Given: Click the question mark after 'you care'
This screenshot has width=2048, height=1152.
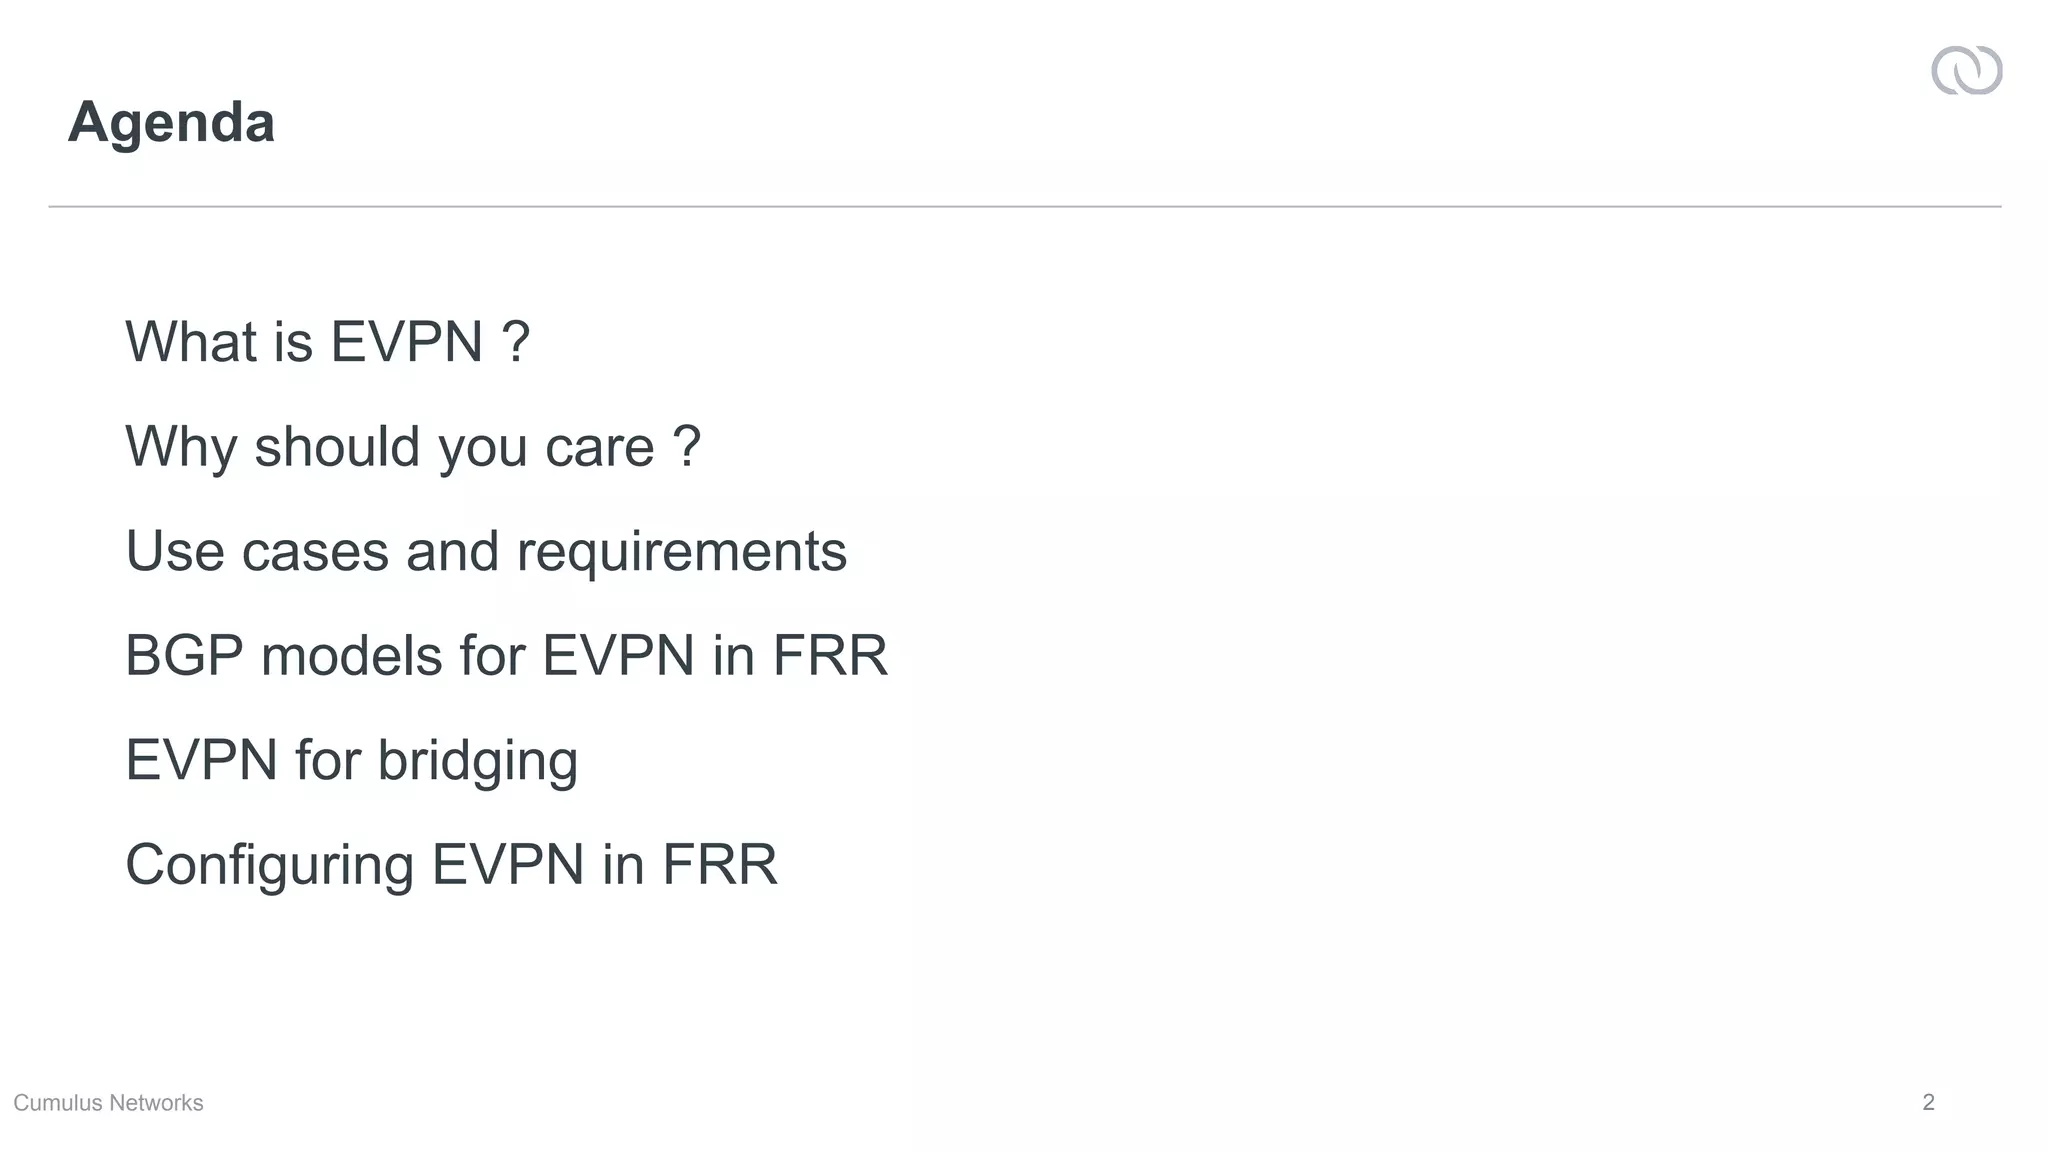Looking at the screenshot, I should 687,446.
